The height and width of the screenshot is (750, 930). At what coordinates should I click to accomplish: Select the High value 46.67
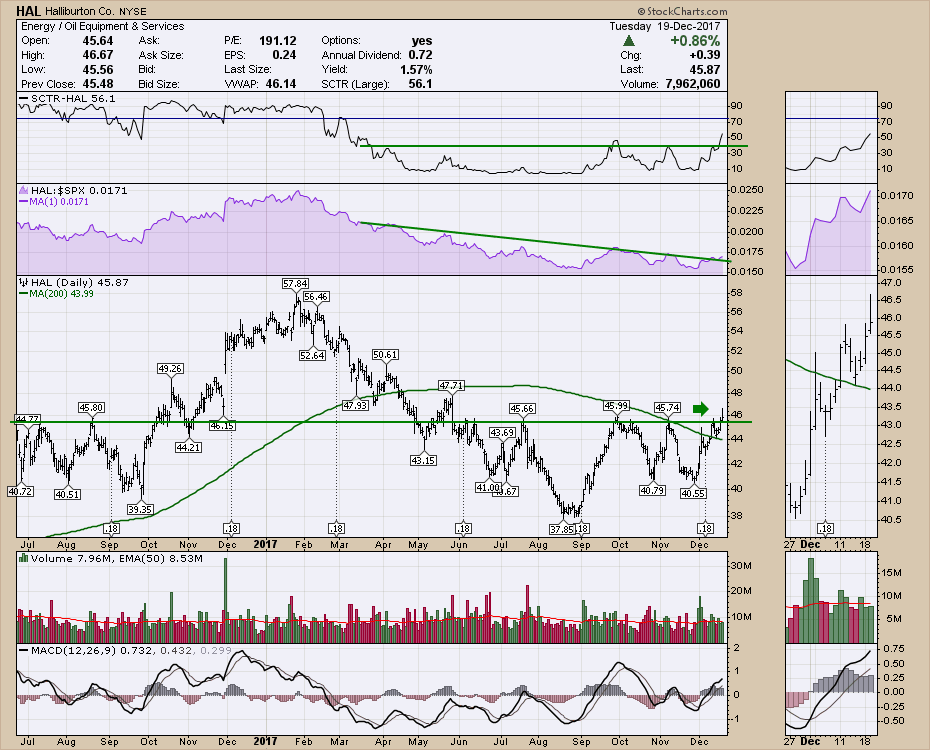click(x=98, y=55)
